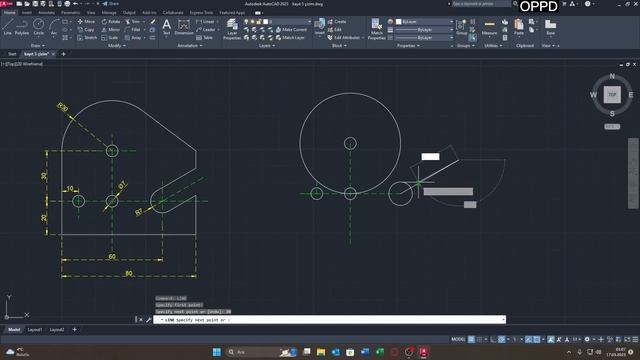This screenshot has height=360, width=640.
Task: Click the command line input
Action: [329, 320]
